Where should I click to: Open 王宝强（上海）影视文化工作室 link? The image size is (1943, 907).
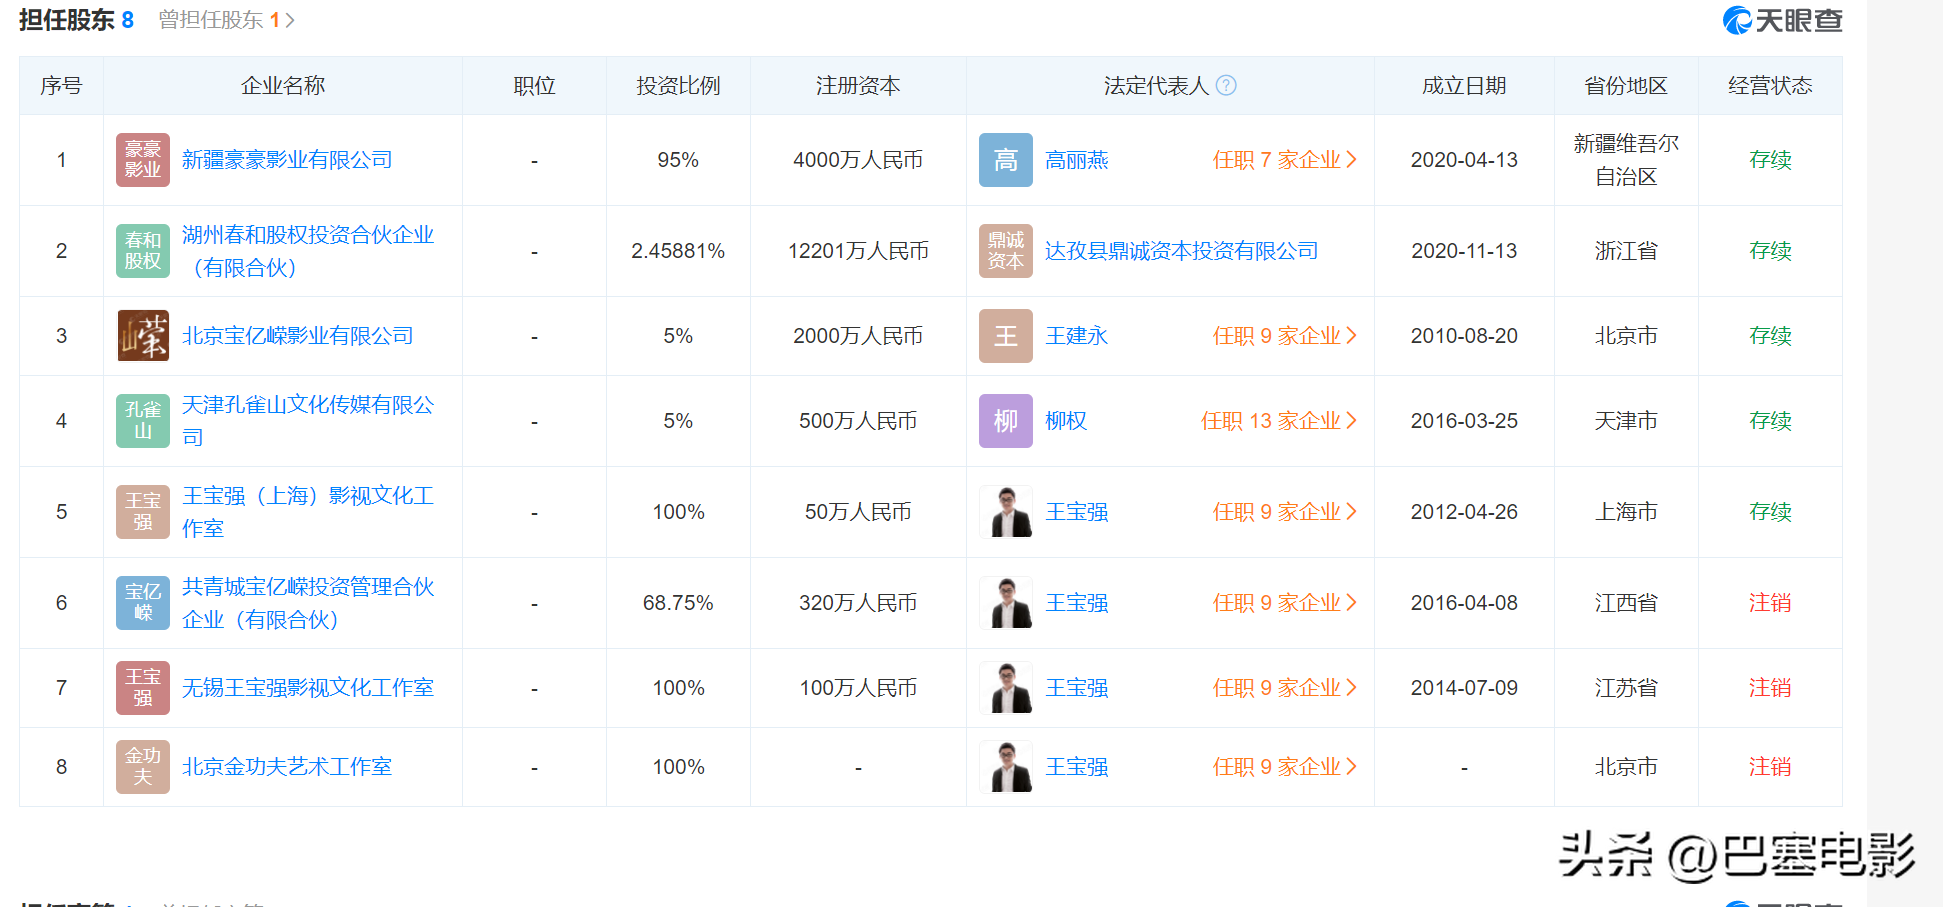[308, 512]
